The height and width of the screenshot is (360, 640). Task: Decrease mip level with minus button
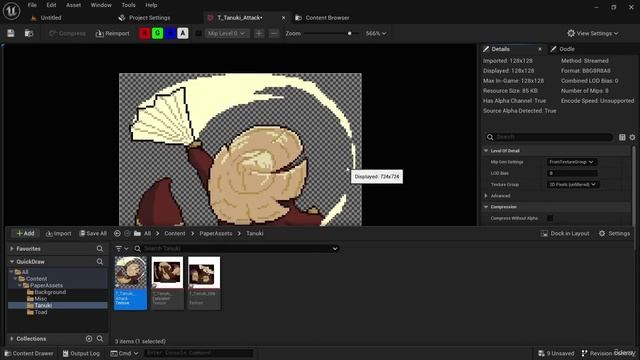pyautogui.click(x=274, y=33)
